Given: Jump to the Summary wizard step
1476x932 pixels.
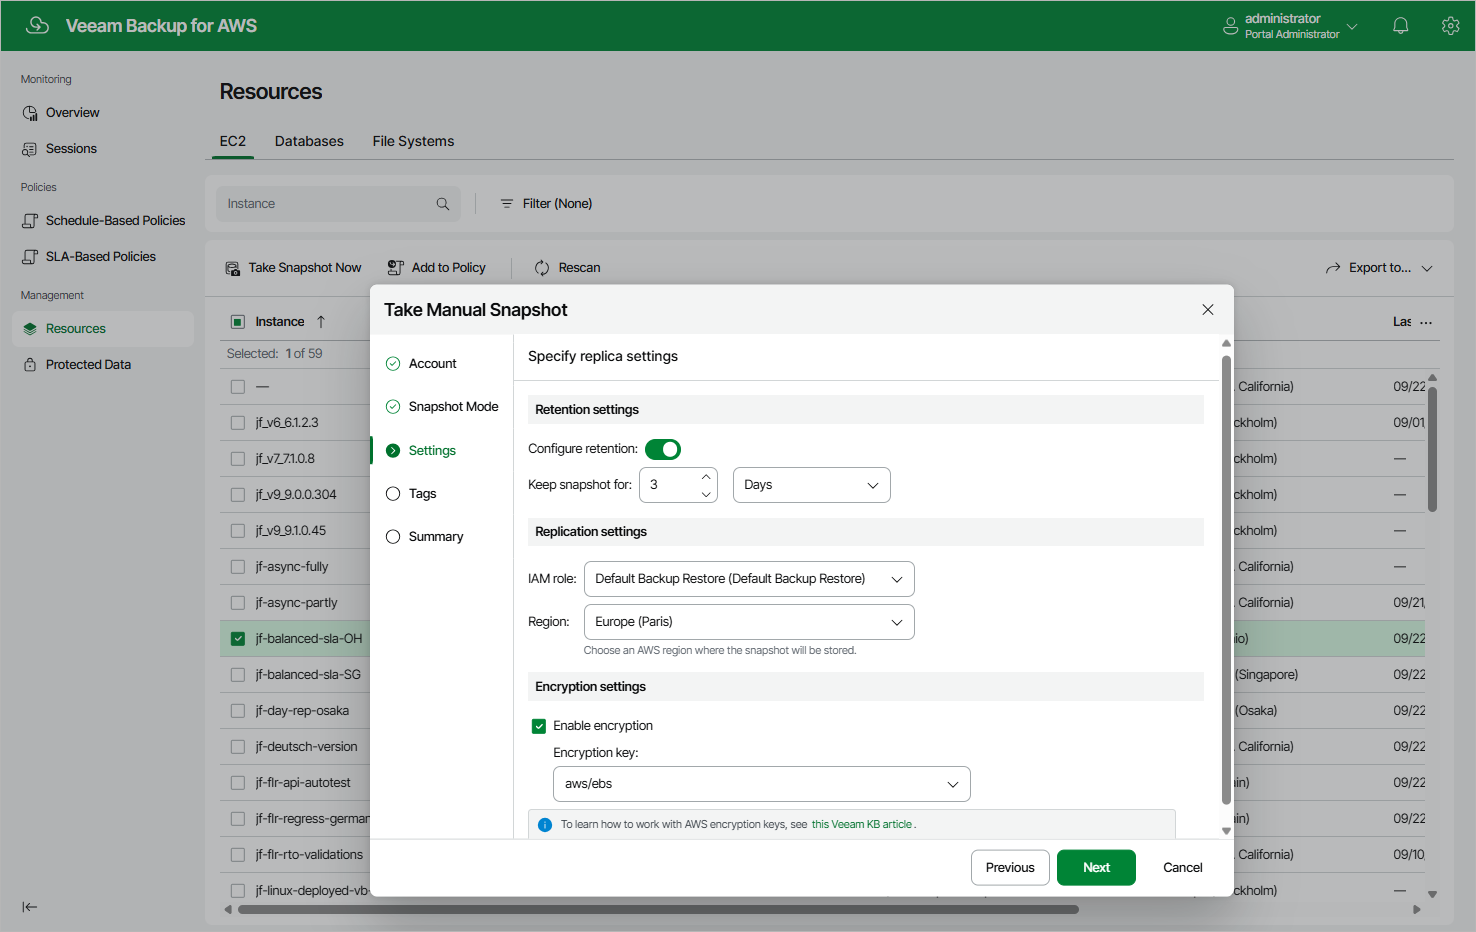Looking at the screenshot, I should point(436,537).
